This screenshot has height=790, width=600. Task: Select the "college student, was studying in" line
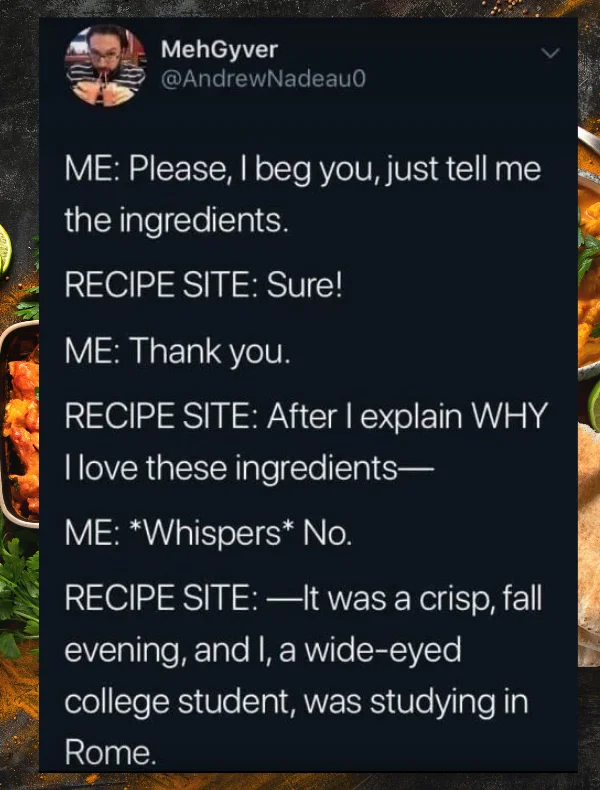pyautogui.click(x=296, y=702)
